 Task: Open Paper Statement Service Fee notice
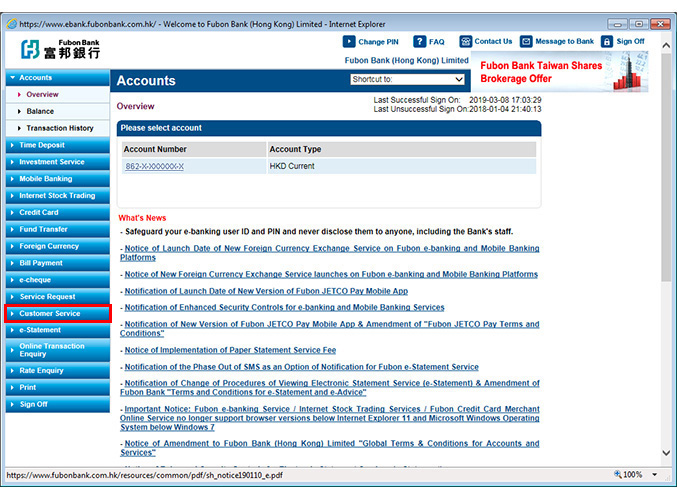point(230,350)
